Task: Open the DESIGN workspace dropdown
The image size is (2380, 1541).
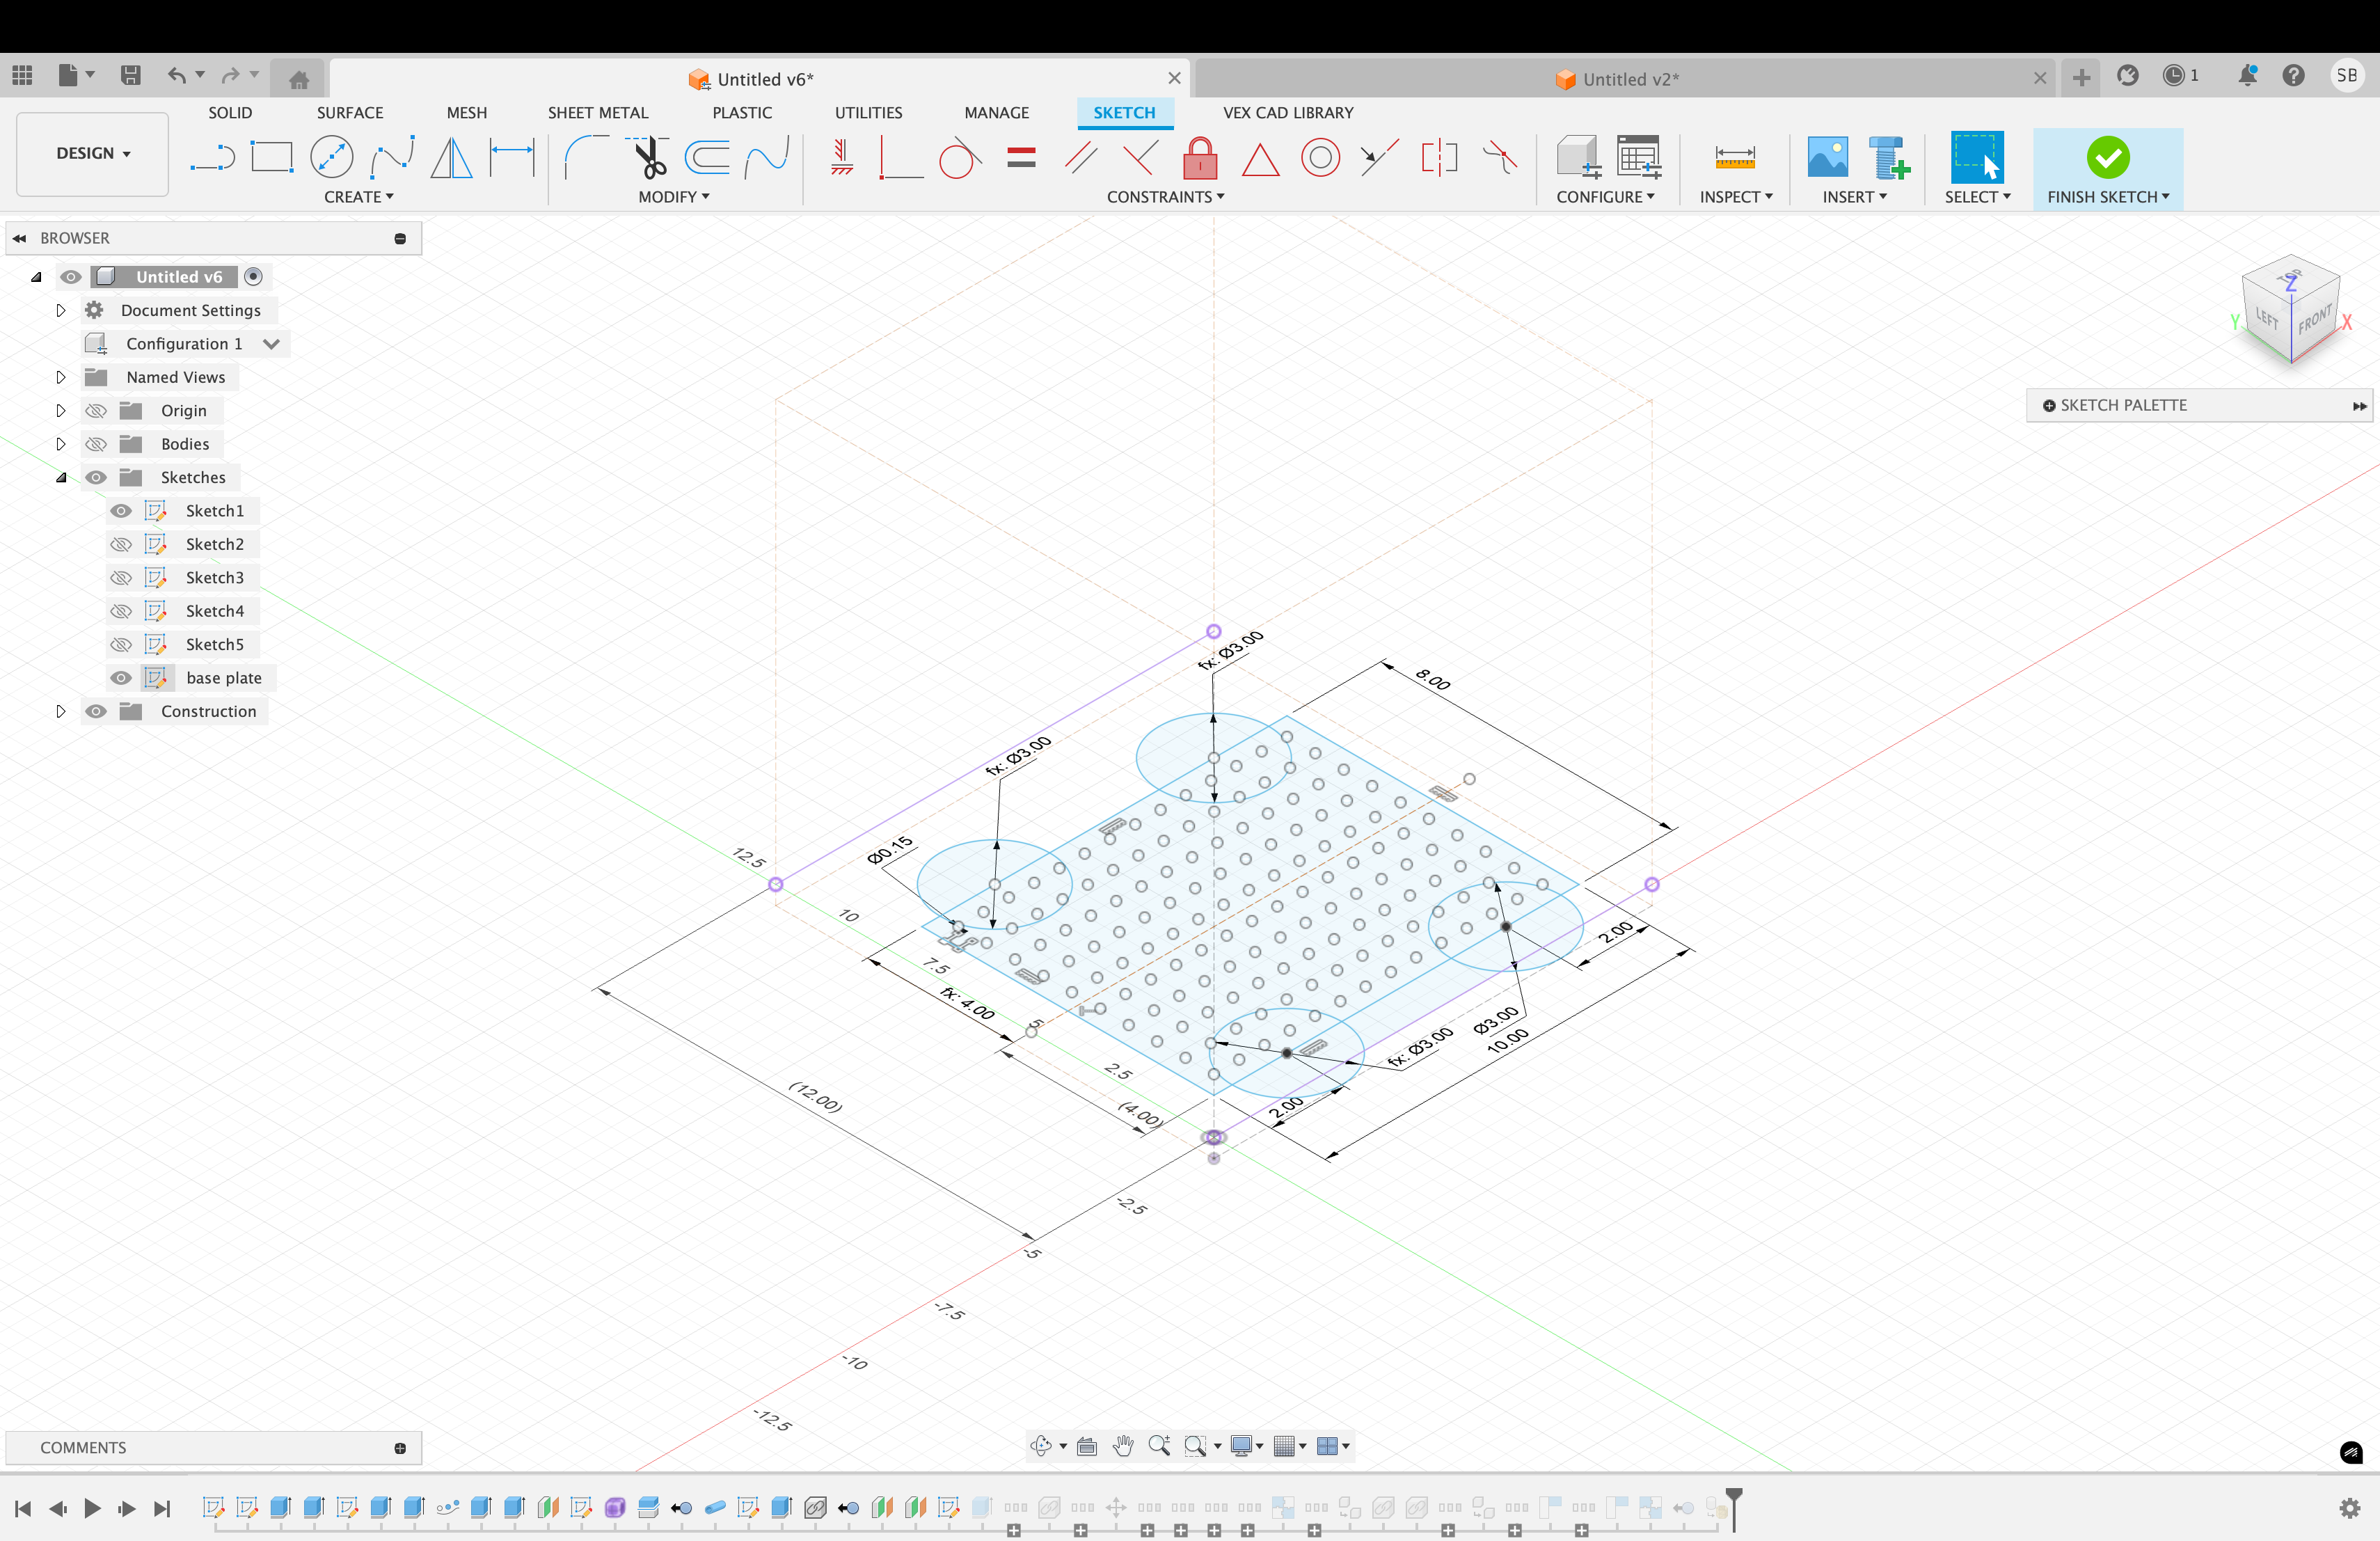Action: tap(93, 154)
